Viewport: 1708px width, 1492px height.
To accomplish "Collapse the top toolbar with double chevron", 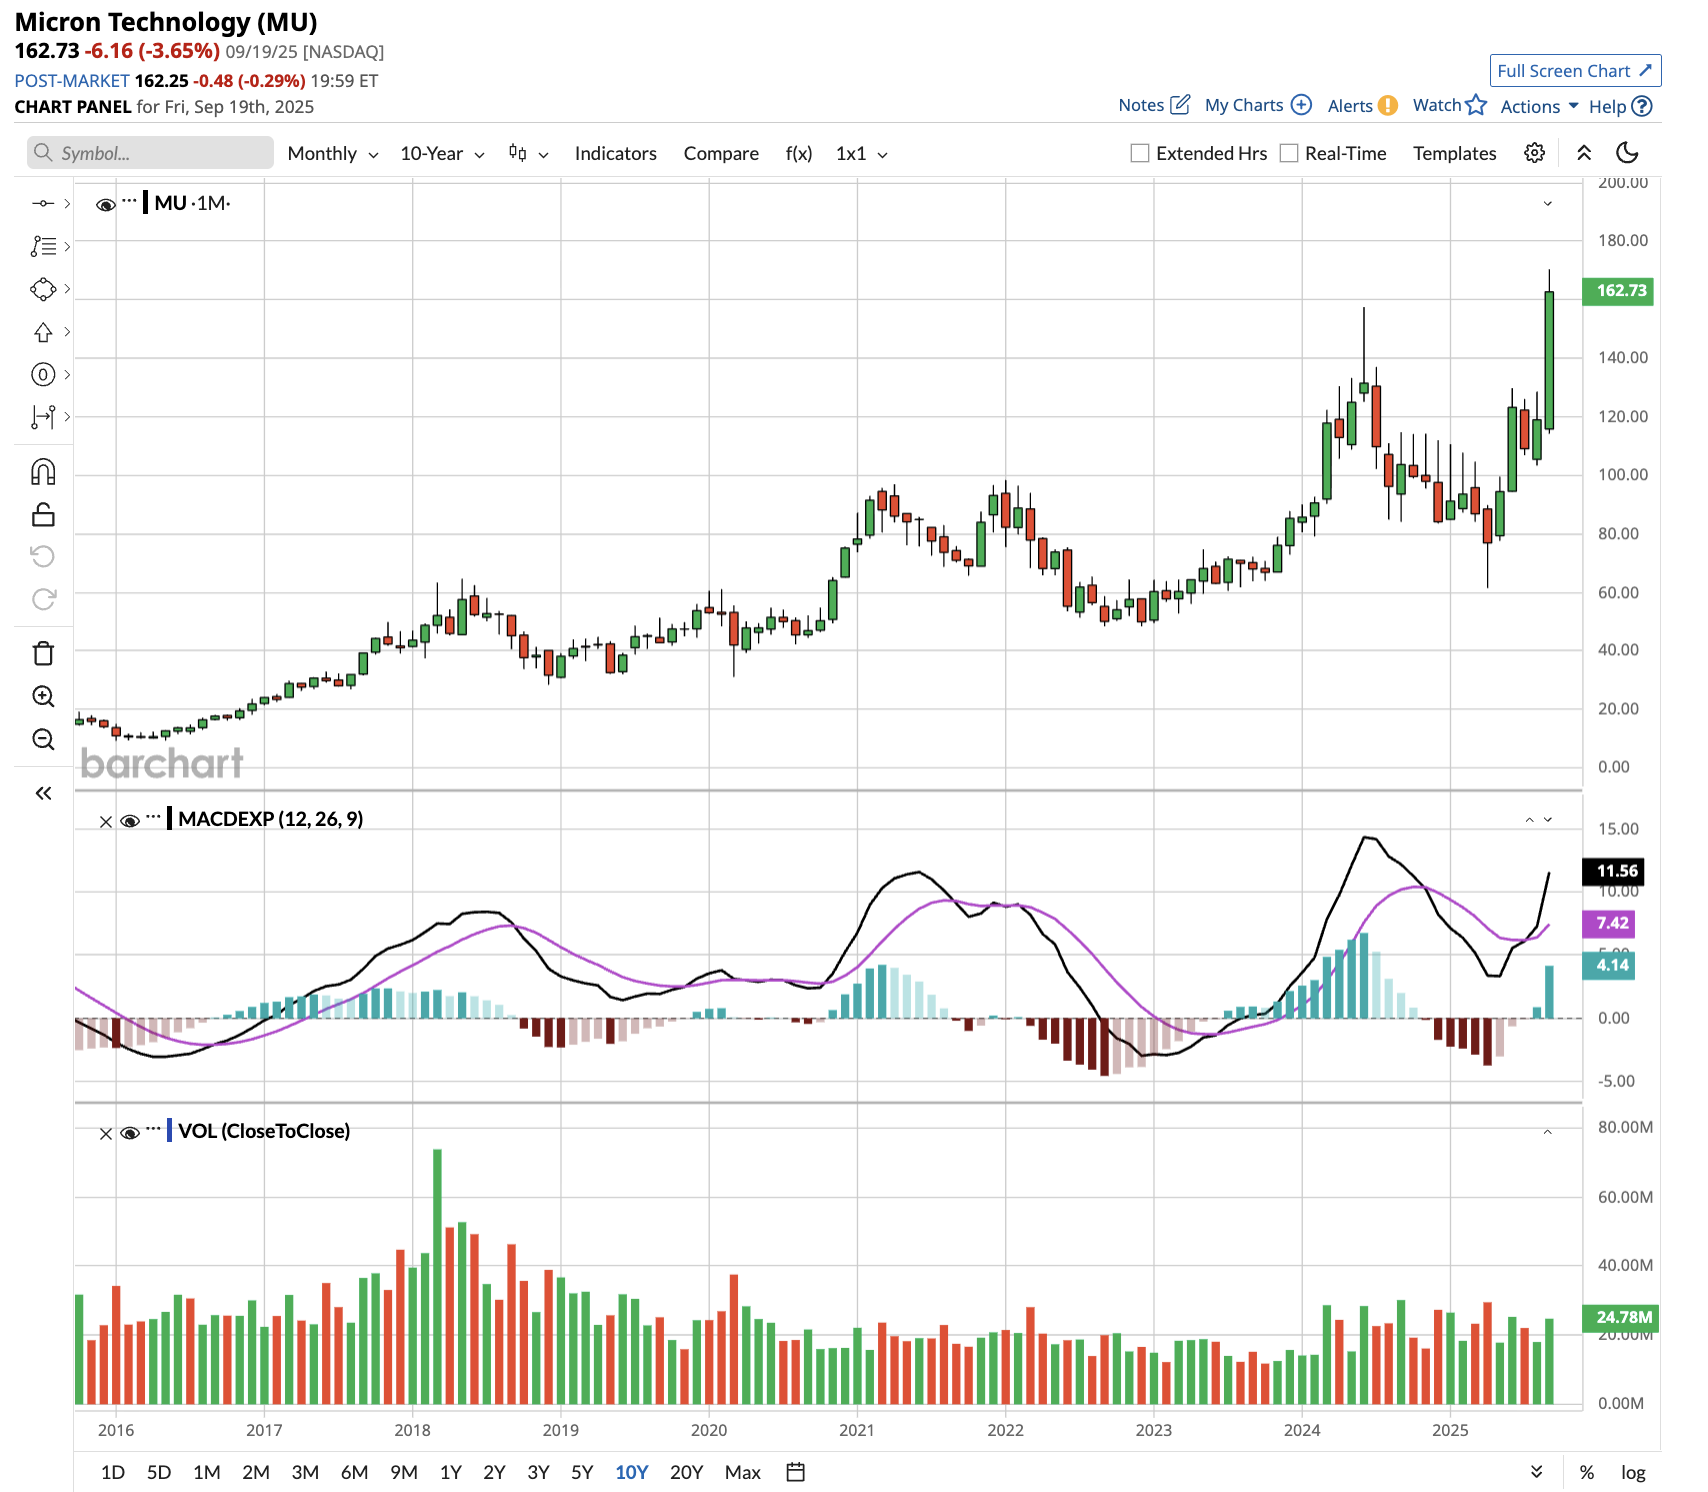I will tap(1584, 153).
